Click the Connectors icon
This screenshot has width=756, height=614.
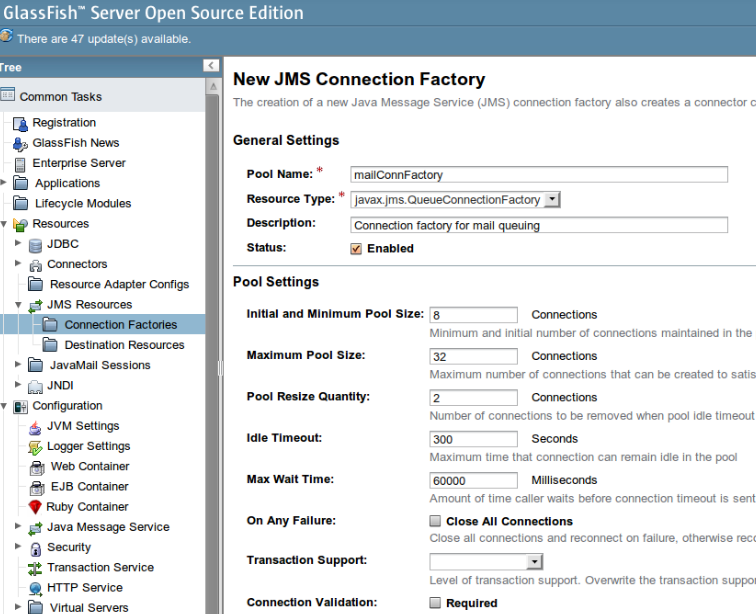(x=36, y=265)
